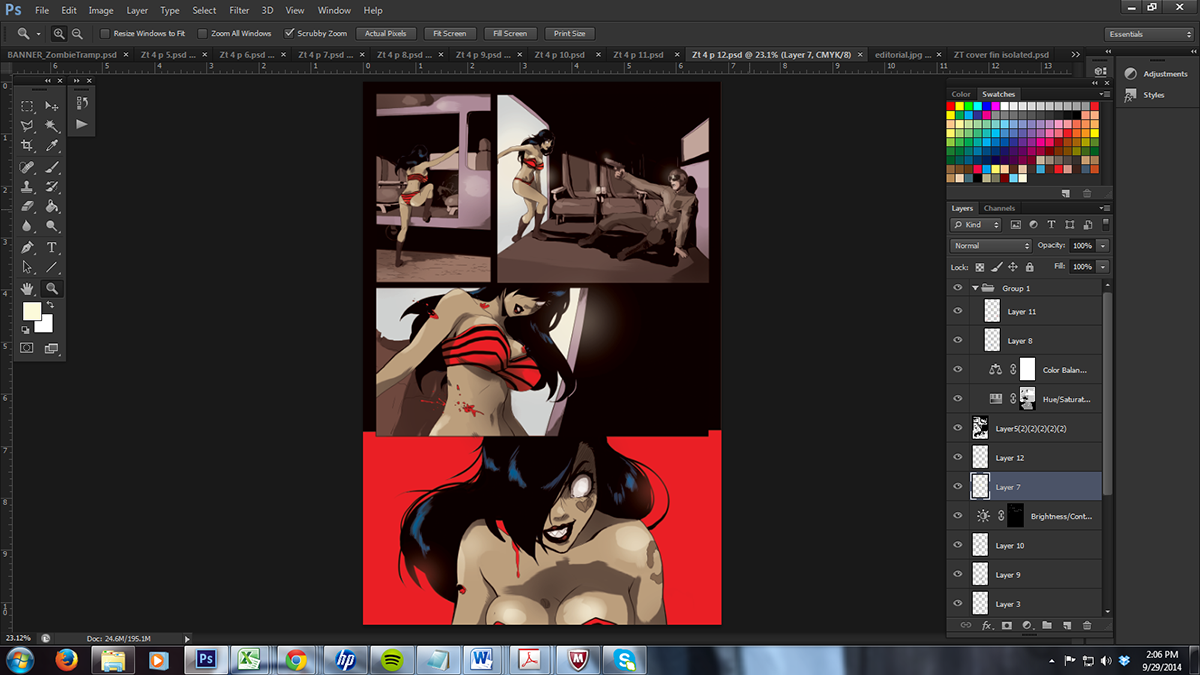
Task: Choose the Path Selection arrow tool
Action: tap(28, 268)
